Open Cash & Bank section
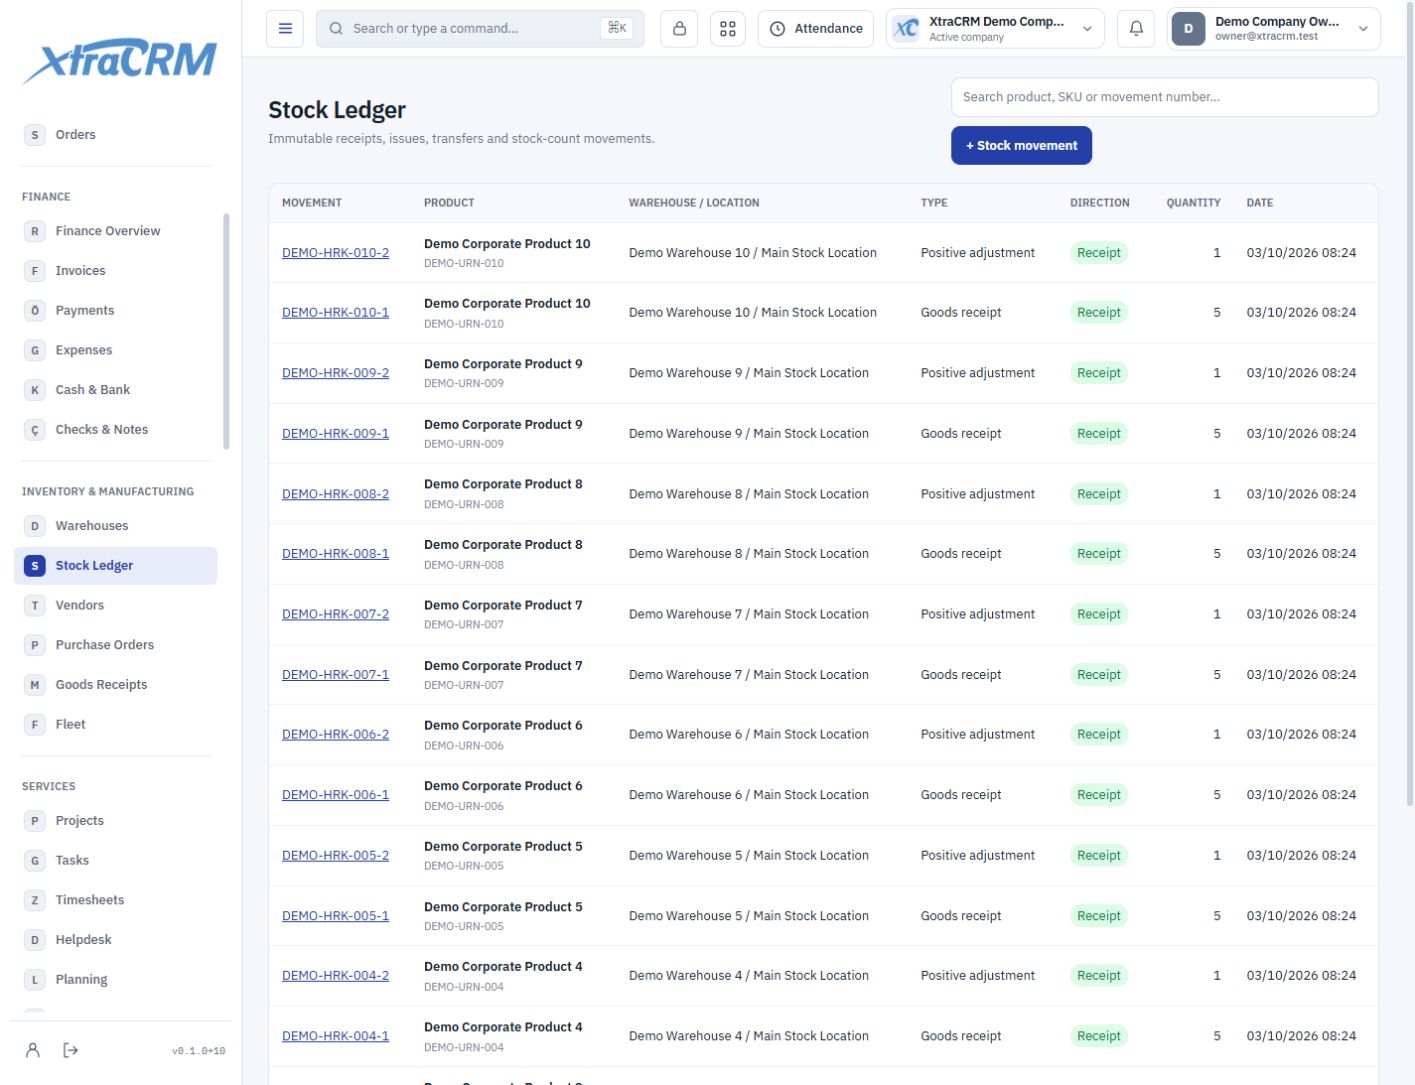Viewport: 1415px width, 1085px height. click(116, 390)
